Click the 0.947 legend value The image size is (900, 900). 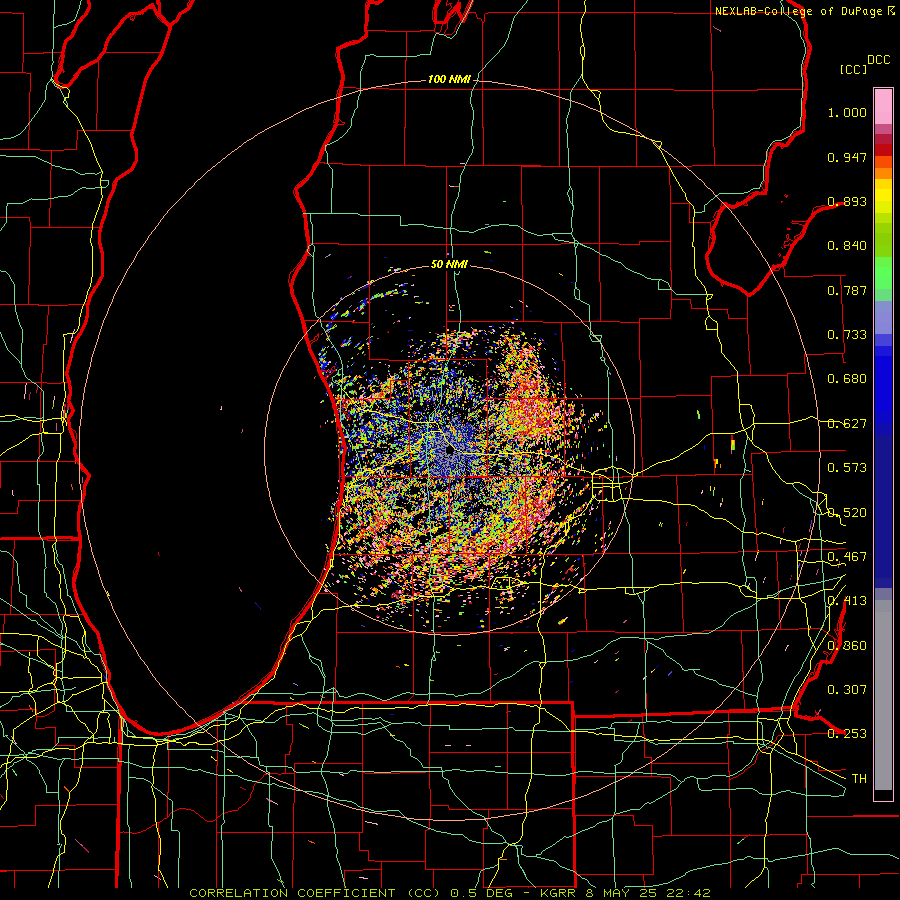[847, 157]
